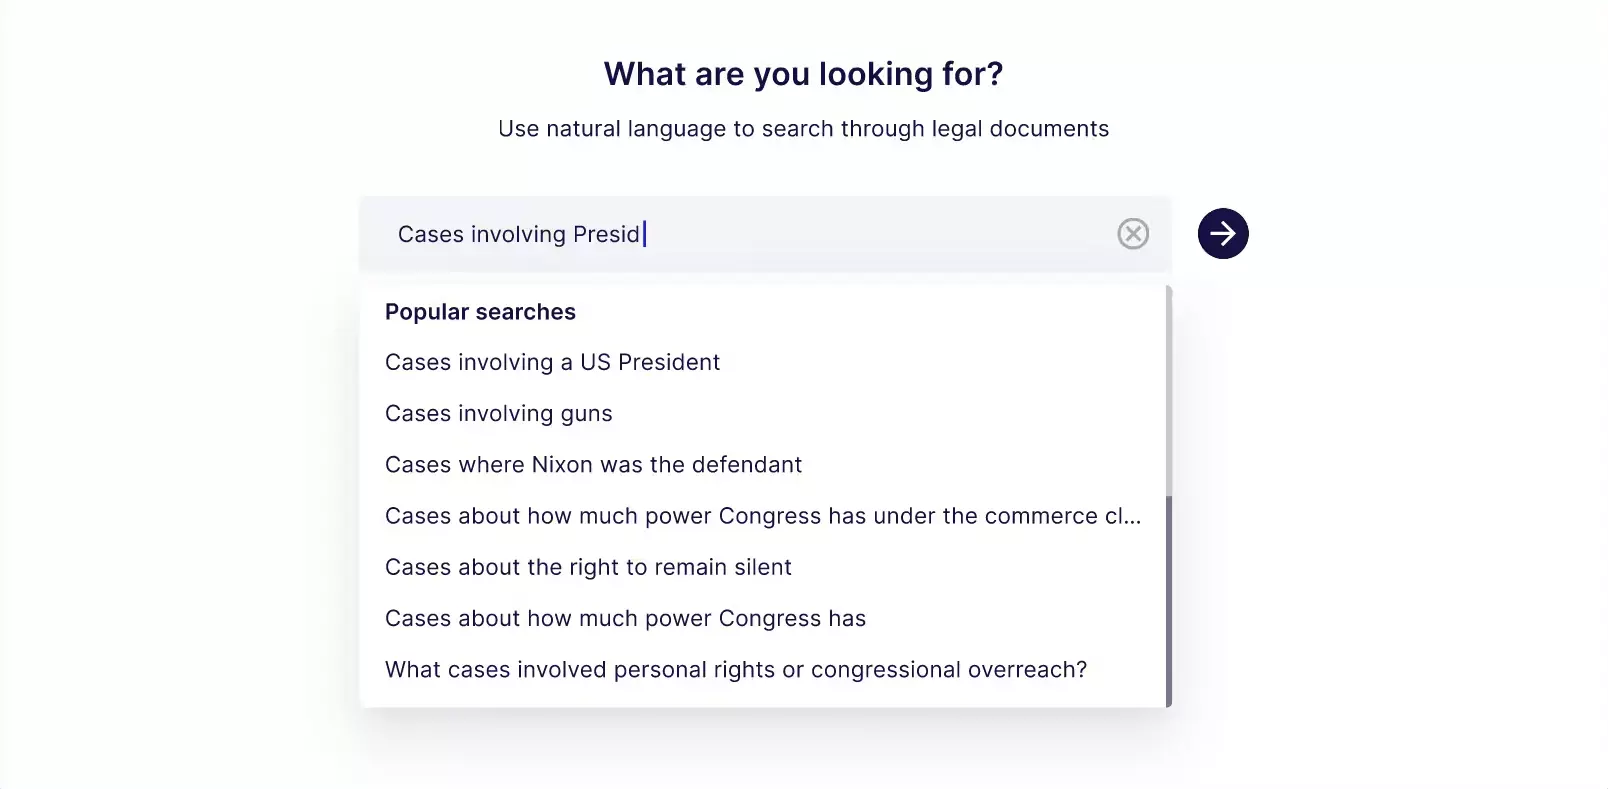Click the 'Popular searches' header
The image size is (1608, 789).
click(480, 311)
